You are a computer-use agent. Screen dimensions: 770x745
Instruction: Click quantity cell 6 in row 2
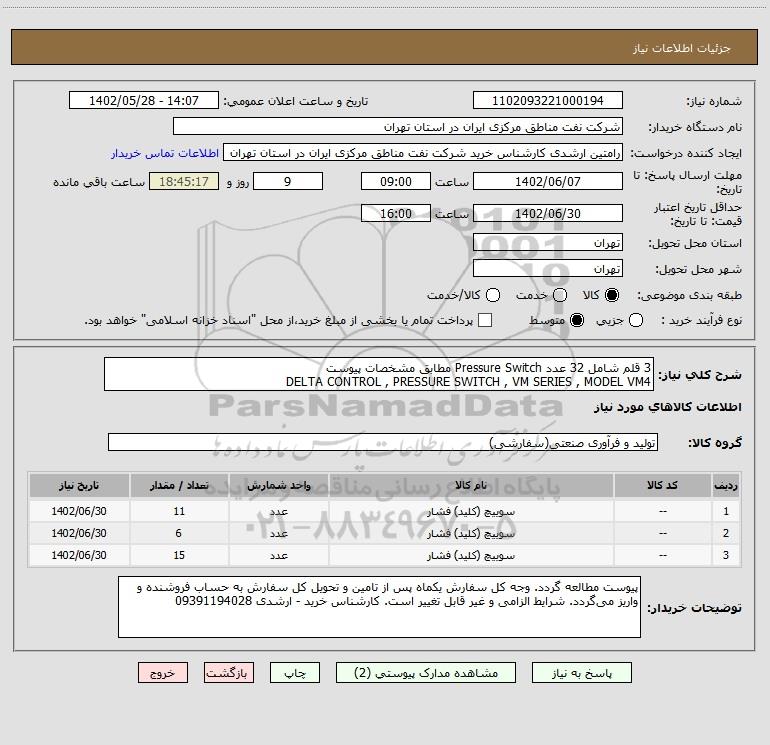[179, 533]
